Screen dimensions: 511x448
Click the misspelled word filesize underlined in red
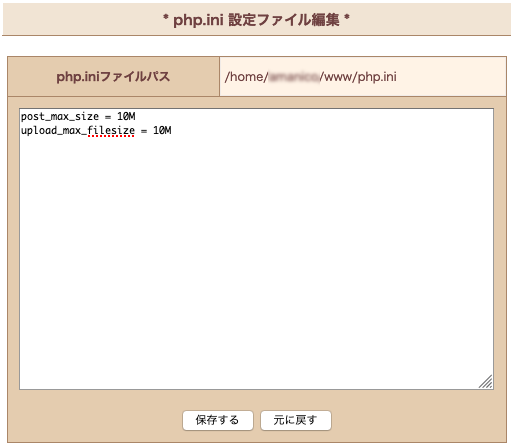pyautogui.click(x=111, y=130)
